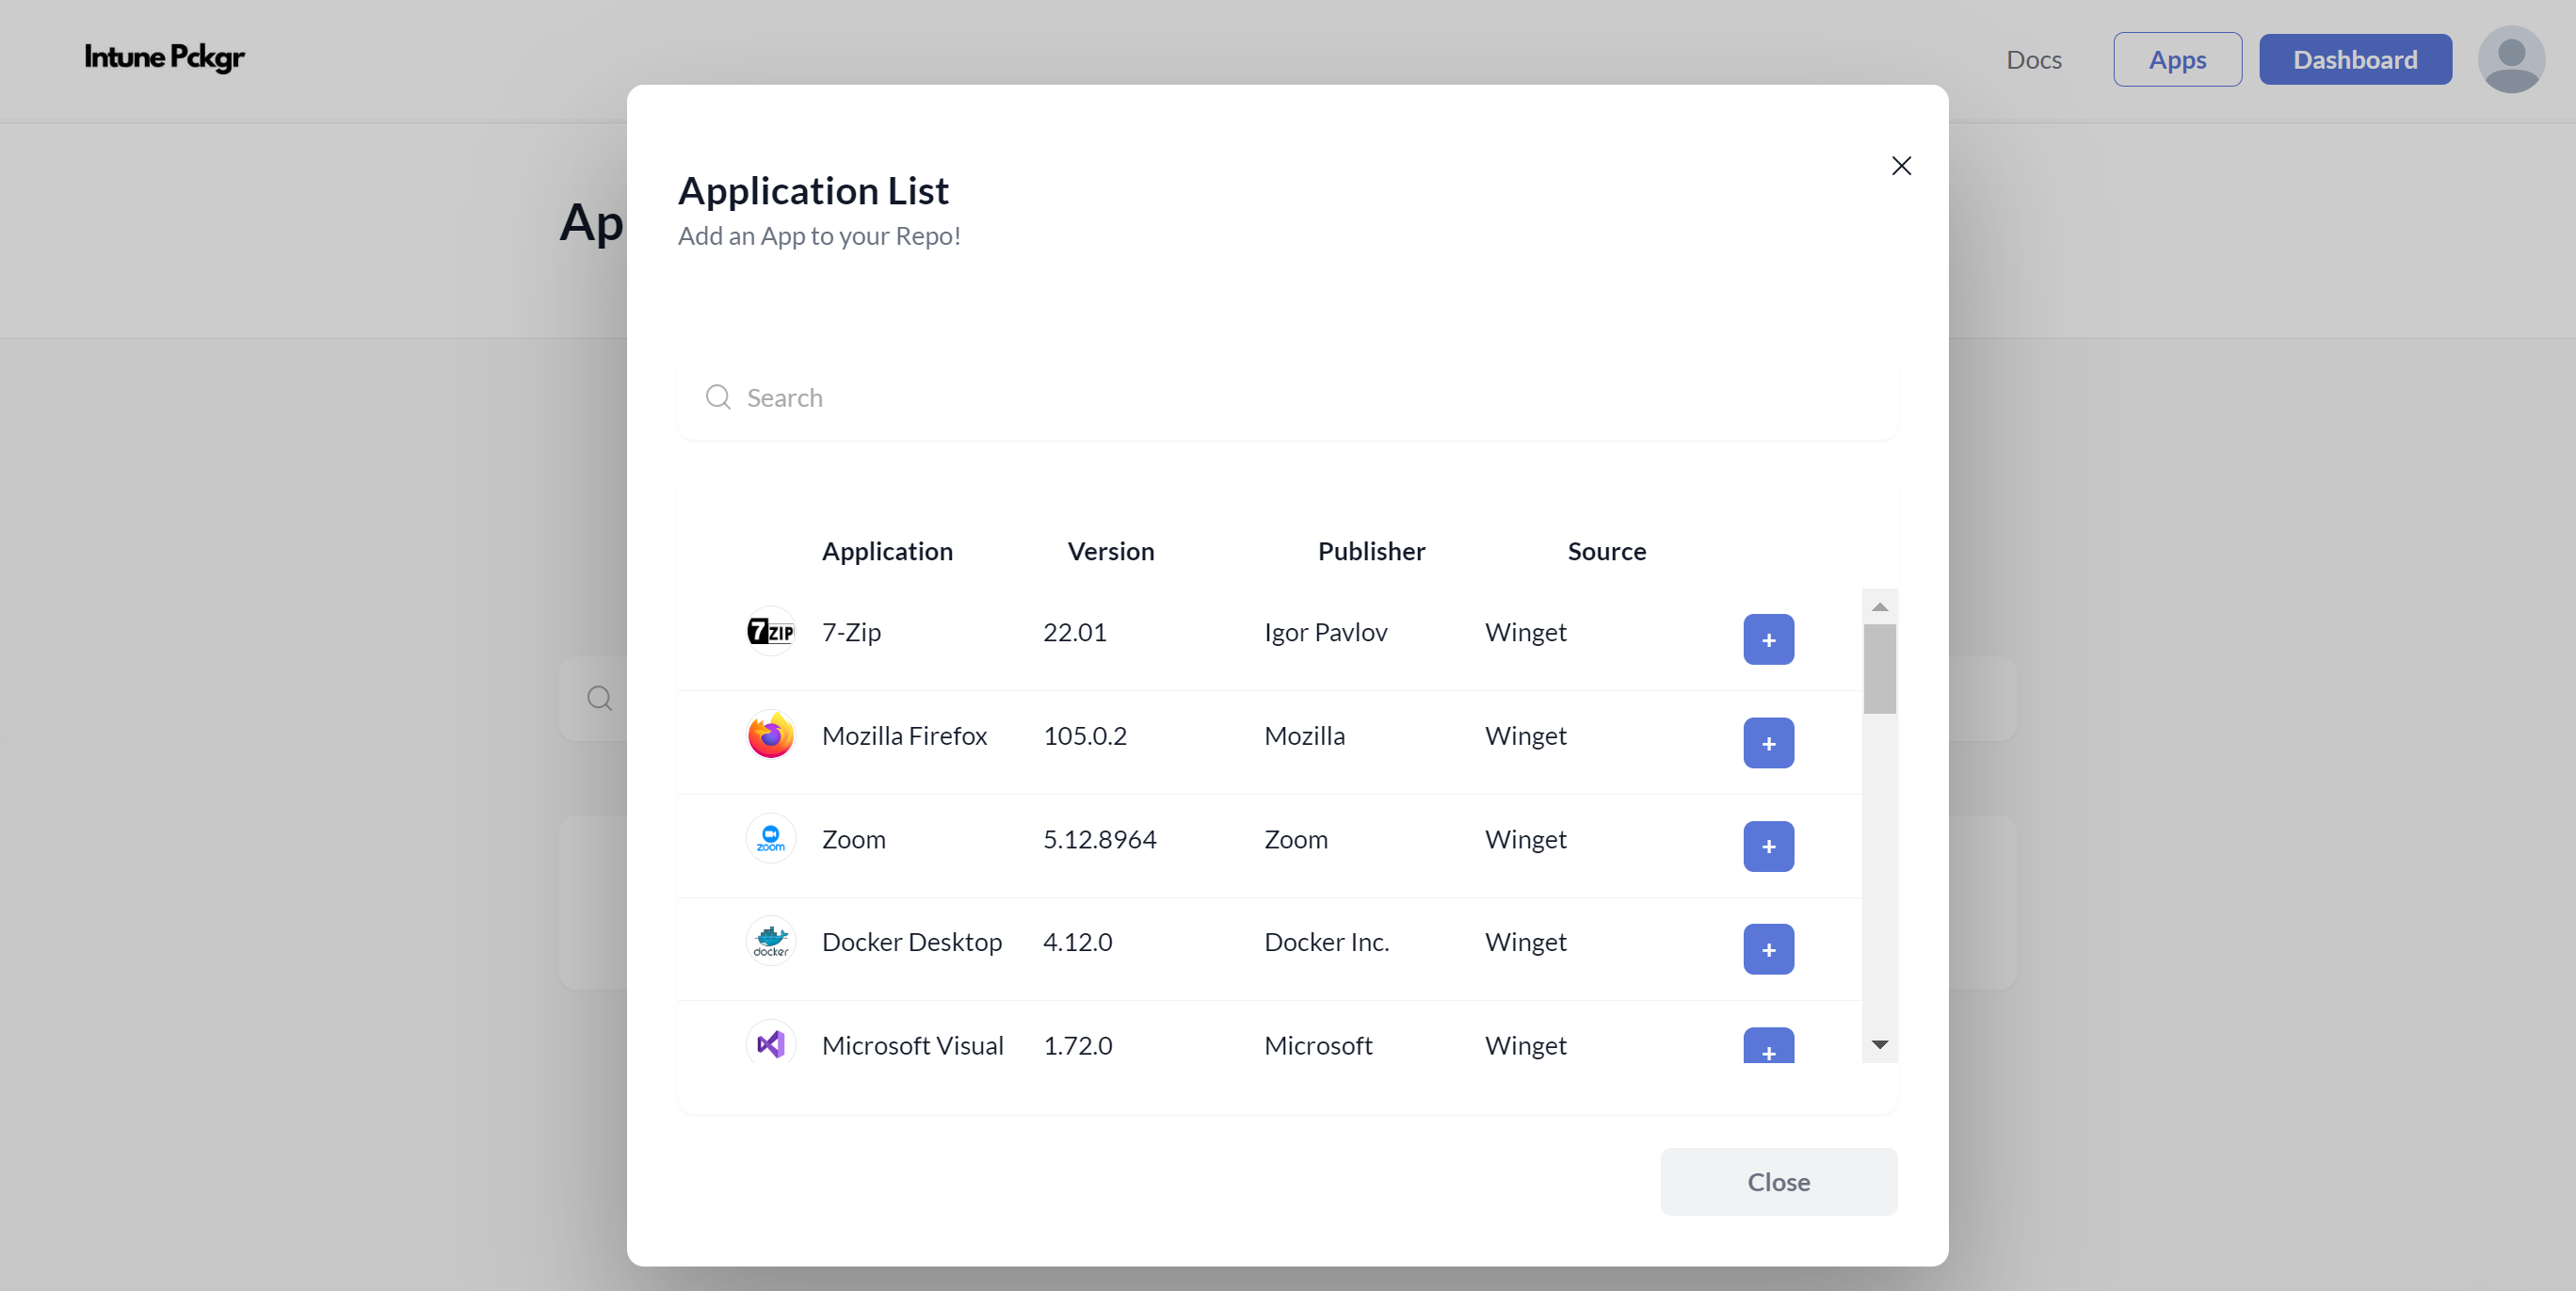The height and width of the screenshot is (1291, 2576).
Task: Focus the Search apps input field
Action: (x=1300, y=398)
